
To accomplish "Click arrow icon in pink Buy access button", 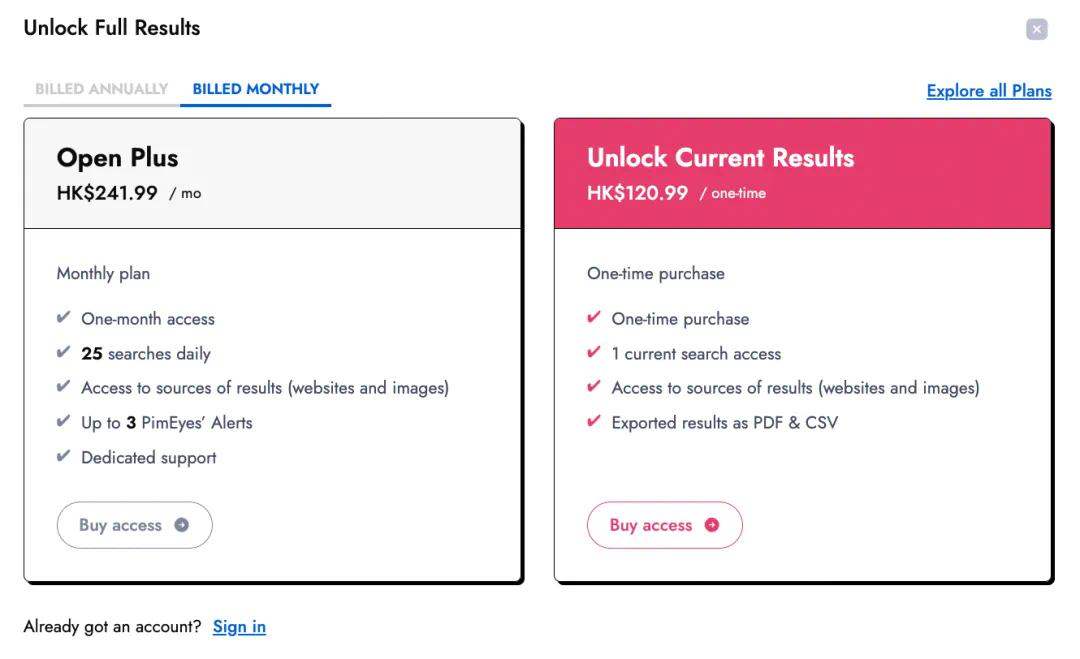I will click(x=711, y=525).
